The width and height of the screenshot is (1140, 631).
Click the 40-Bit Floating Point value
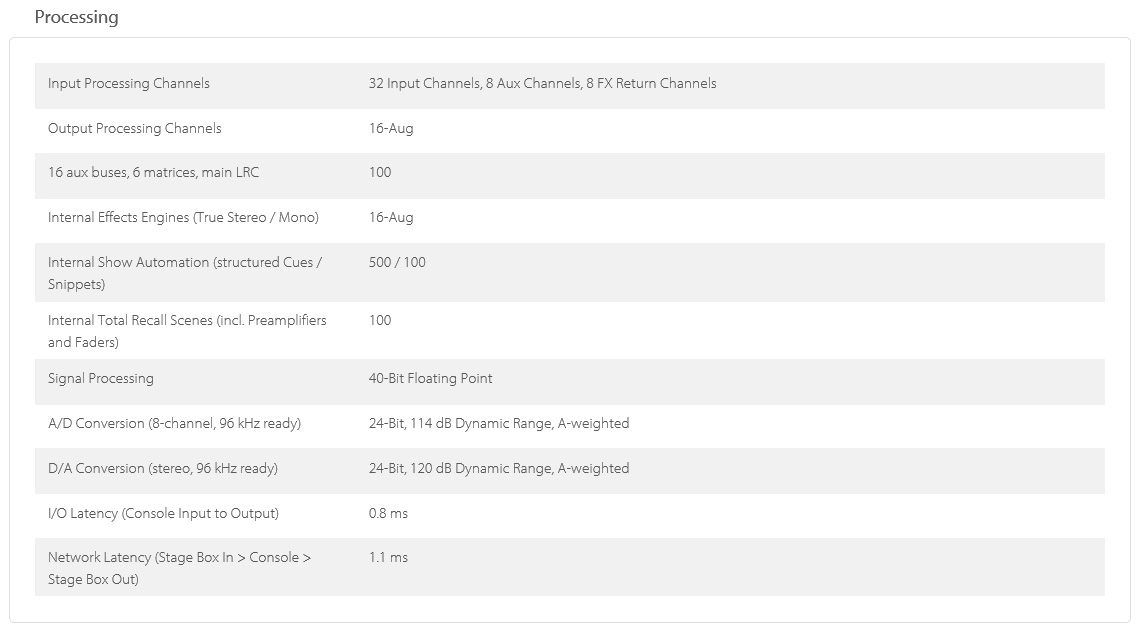tap(430, 378)
